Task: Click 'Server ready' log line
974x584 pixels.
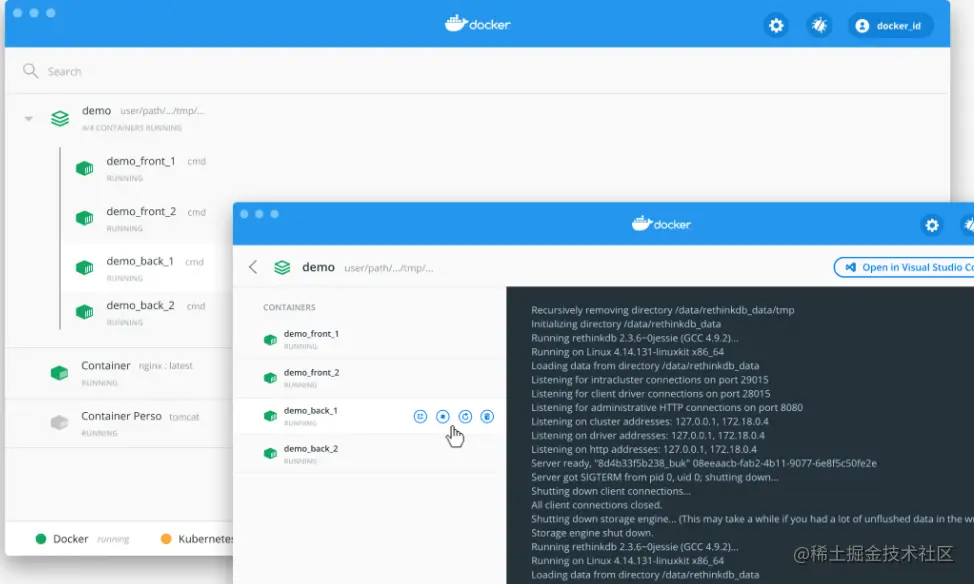Action: point(703,463)
